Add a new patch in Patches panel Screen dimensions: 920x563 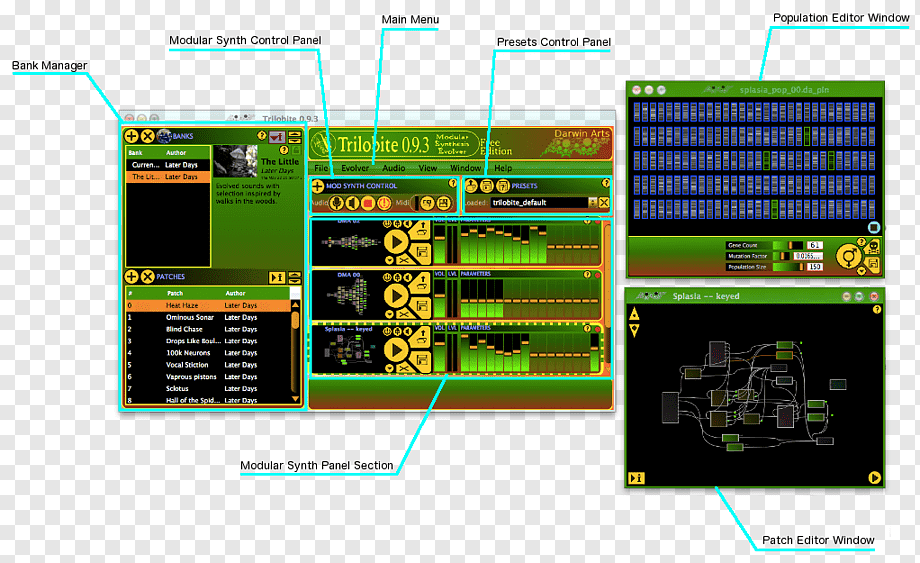coord(131,277)
